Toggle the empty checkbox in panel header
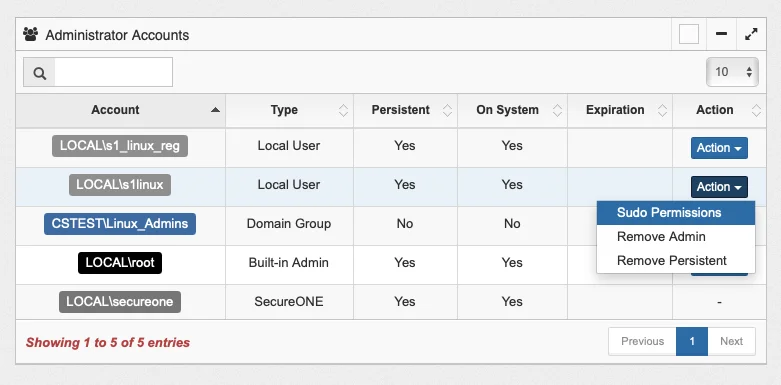 689,34
